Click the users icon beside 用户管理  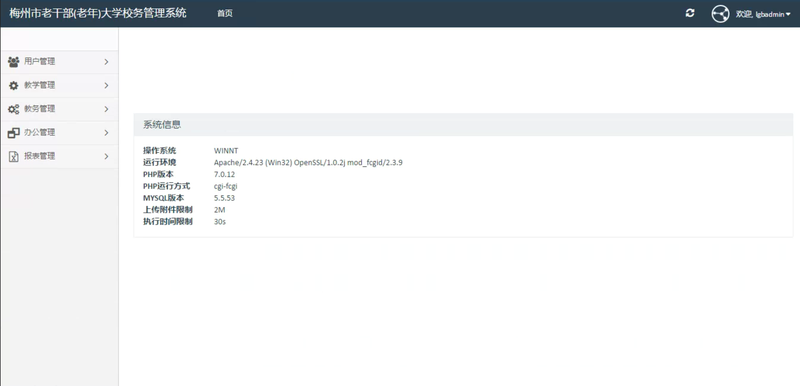13,62
